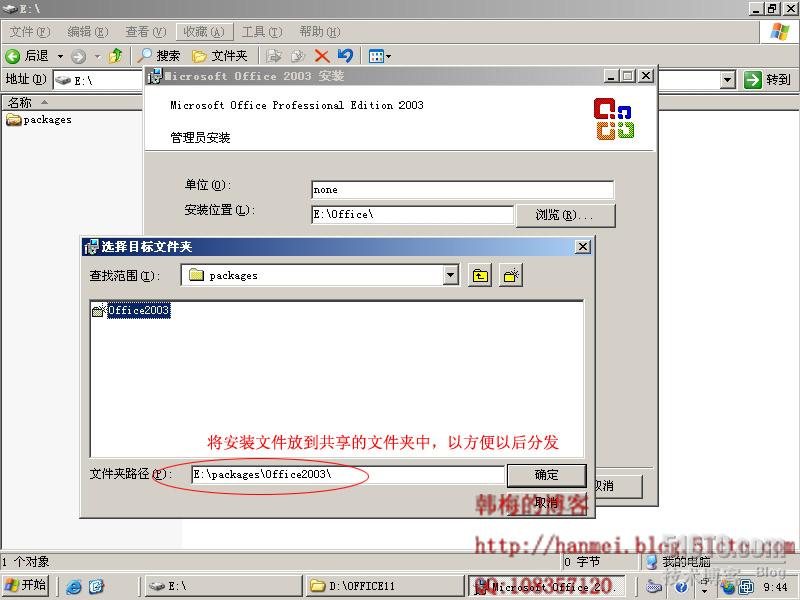
Task: Open the Back history dropdown arrow
Action: coord(60,56)
